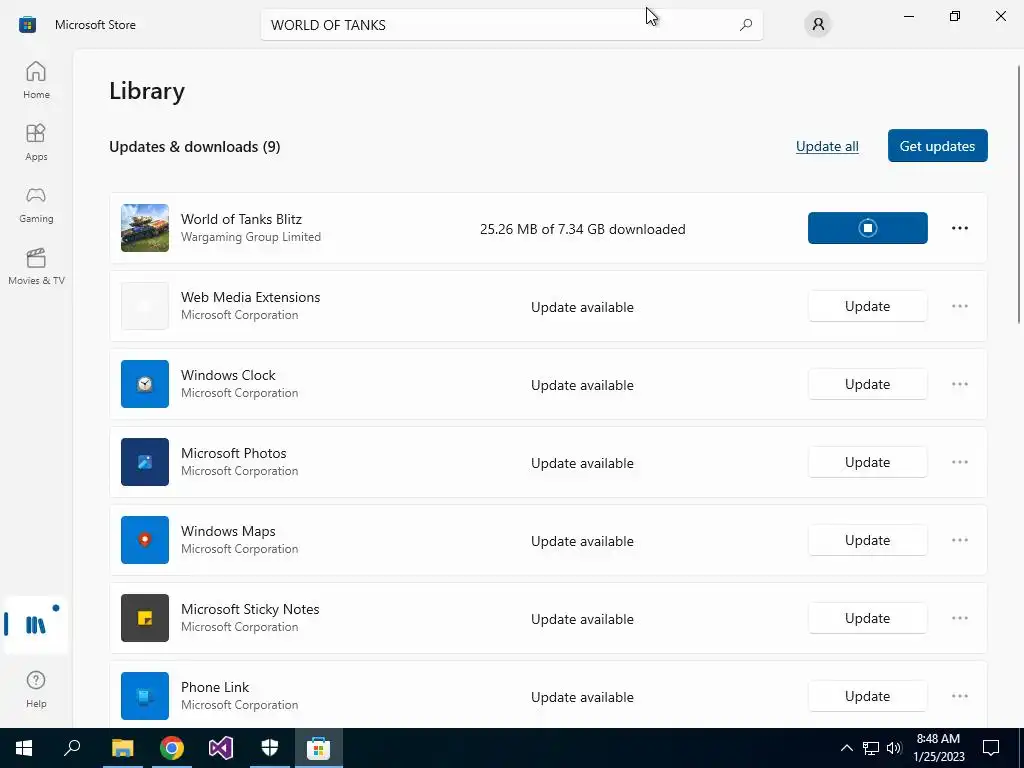Open the Apps section in sidebar
1024x768 pixels.
coord(36,142)
